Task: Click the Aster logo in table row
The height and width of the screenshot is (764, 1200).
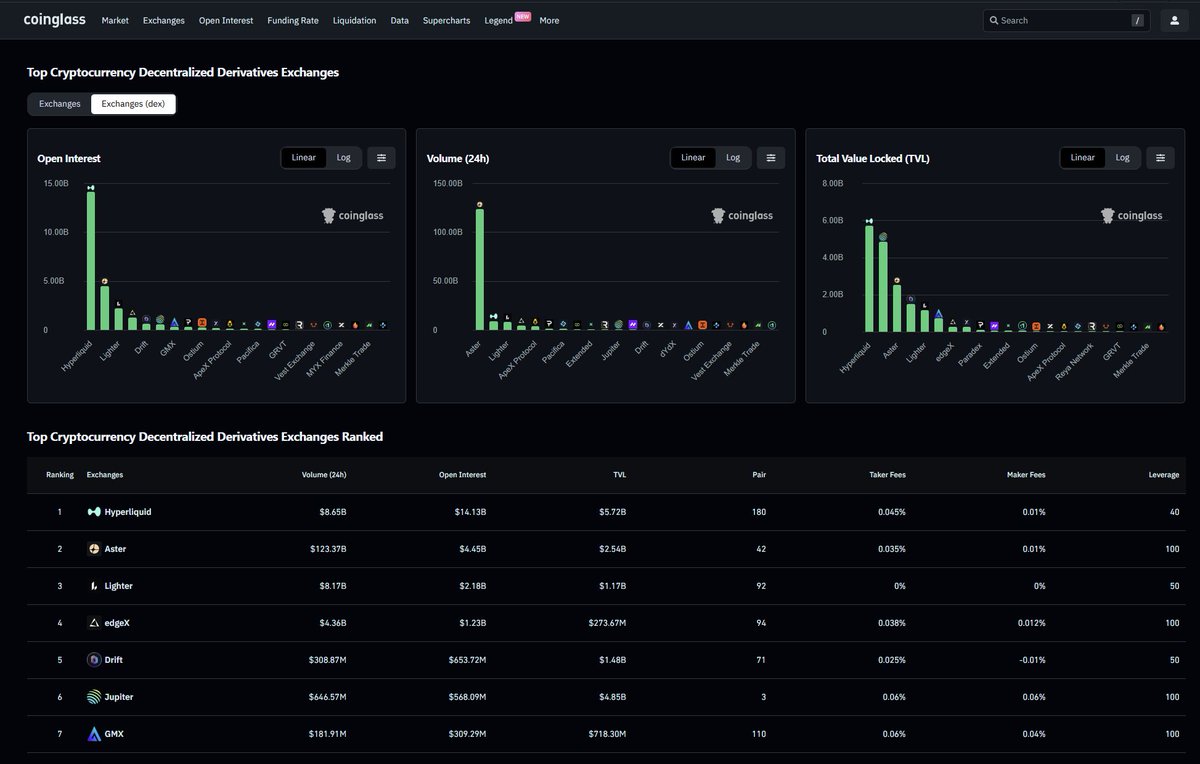Action: 94,549
